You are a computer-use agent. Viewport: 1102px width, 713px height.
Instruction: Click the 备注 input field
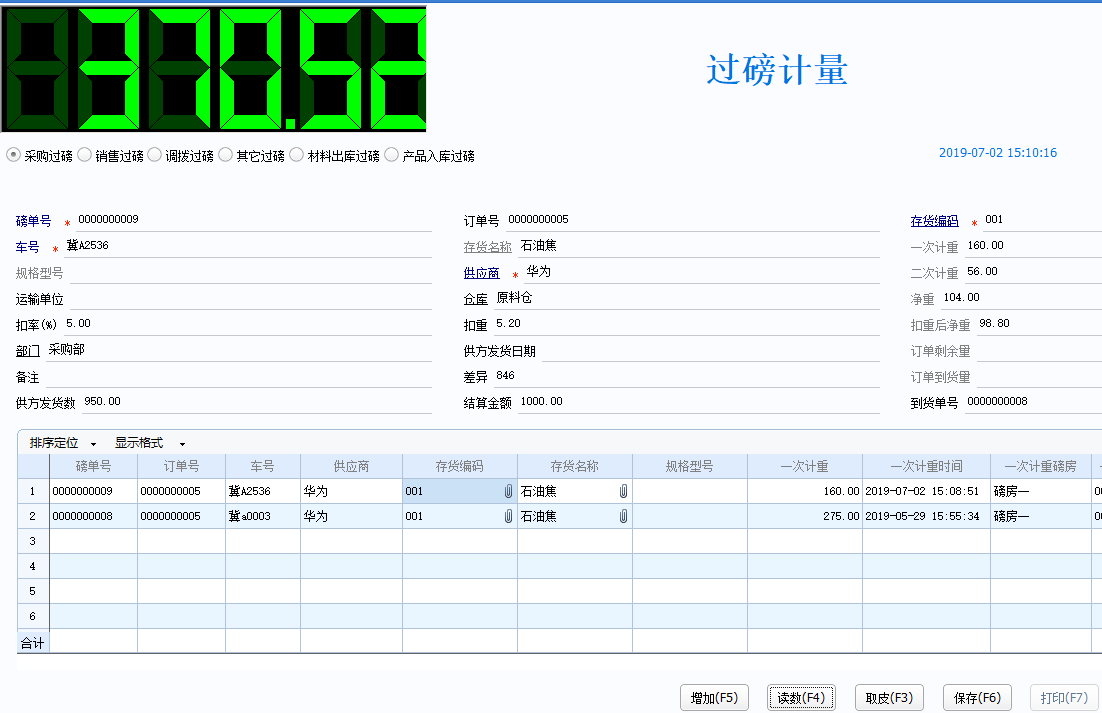238,376
